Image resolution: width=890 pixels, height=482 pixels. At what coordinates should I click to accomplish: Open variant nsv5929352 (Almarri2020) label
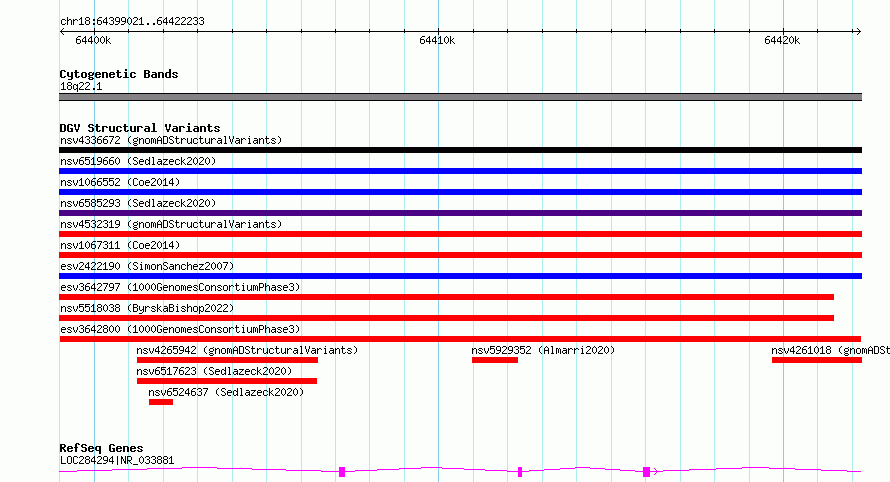(543, 350)
